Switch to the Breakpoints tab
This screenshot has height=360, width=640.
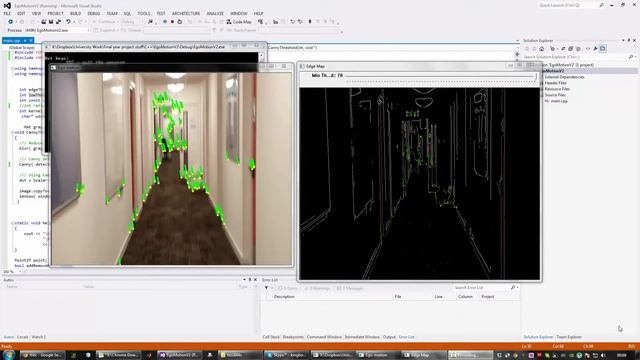point(293,337)
